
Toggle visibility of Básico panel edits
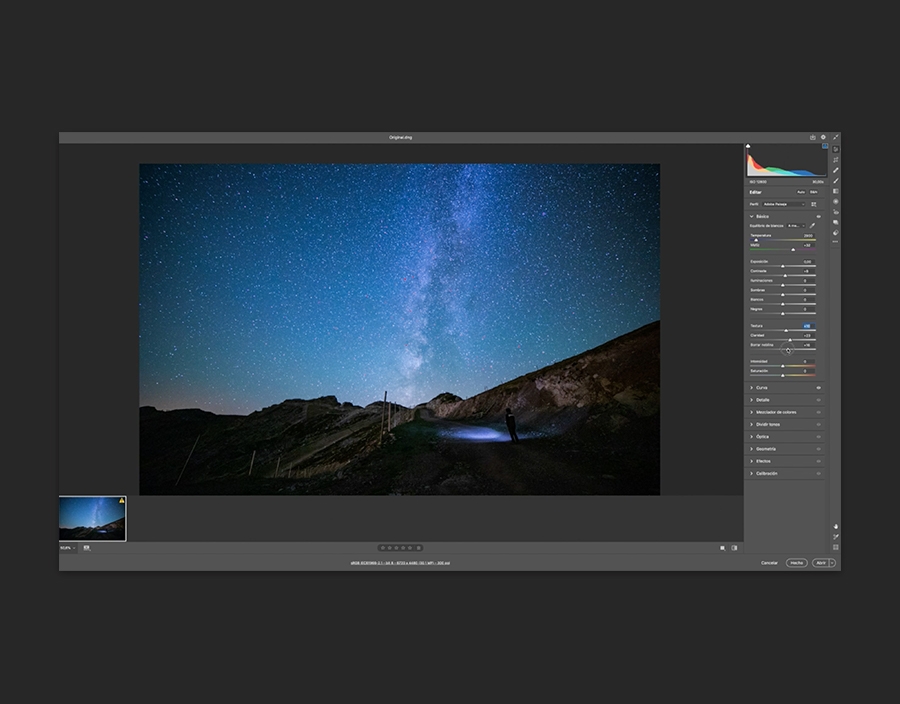(x=818, y=216)
